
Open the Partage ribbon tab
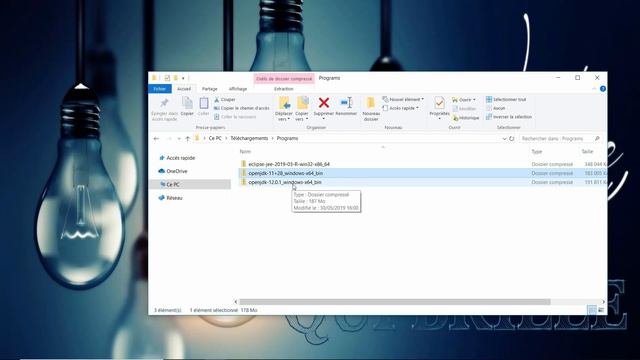pos(209,89)
